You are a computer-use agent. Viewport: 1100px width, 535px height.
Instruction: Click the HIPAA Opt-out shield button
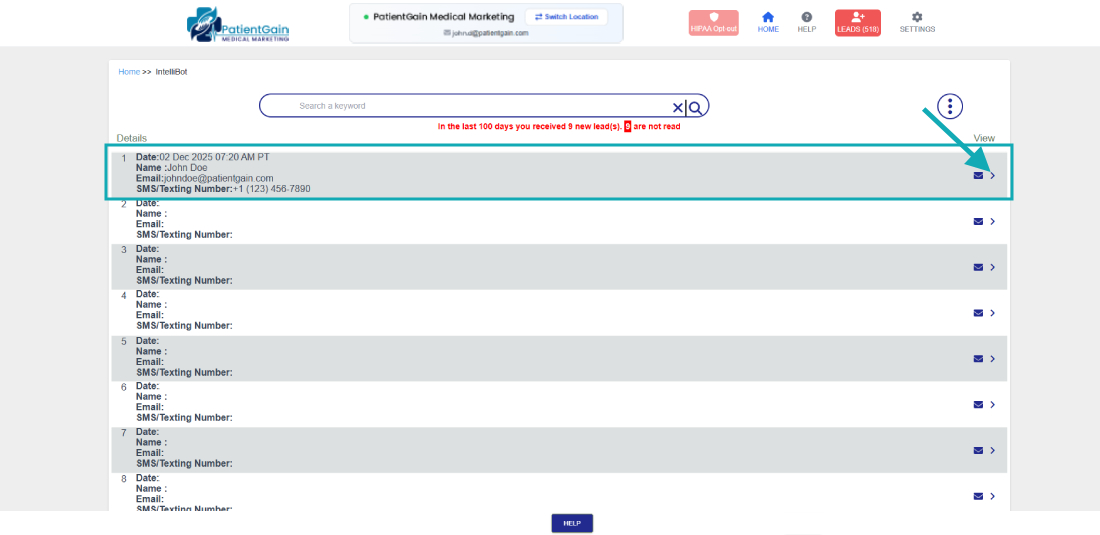point(713,22)
